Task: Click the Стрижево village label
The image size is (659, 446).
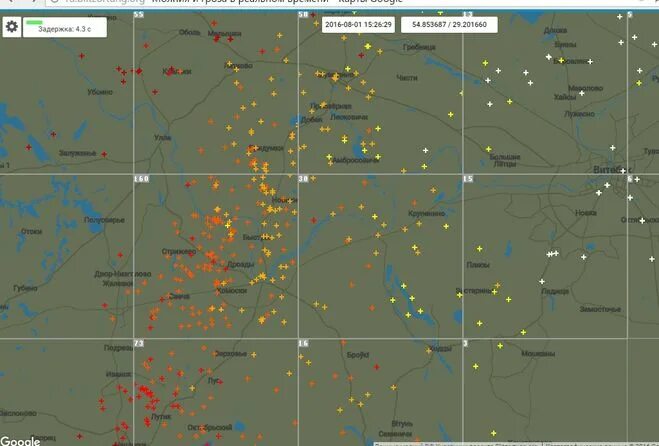Action: tap(179, 251)
